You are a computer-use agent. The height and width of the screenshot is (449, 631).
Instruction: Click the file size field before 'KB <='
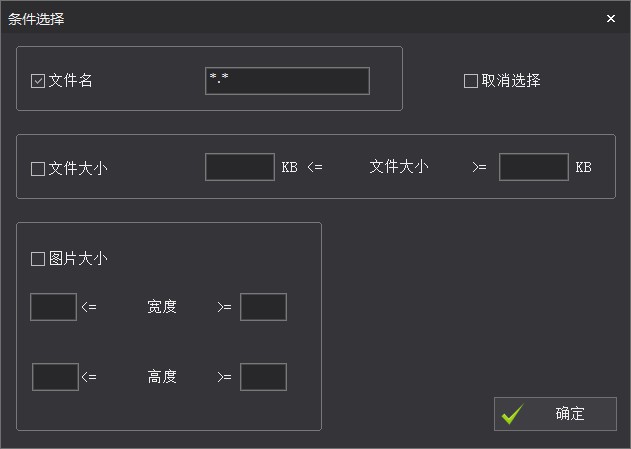tap(240, 167)
